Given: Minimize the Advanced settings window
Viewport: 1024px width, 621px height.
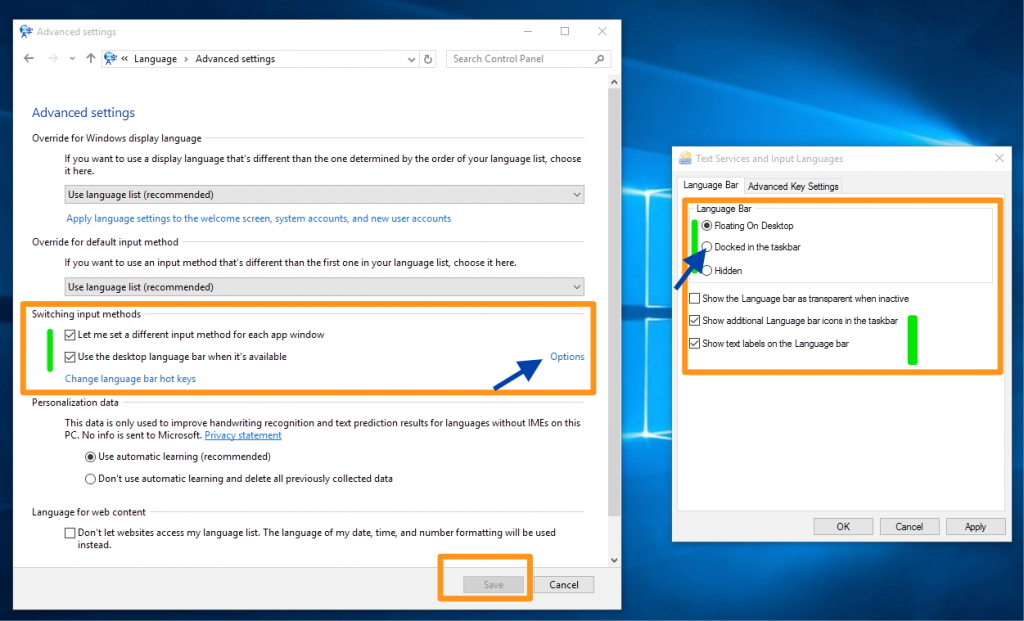Looking at the screenshot, I should click(528, 31).
